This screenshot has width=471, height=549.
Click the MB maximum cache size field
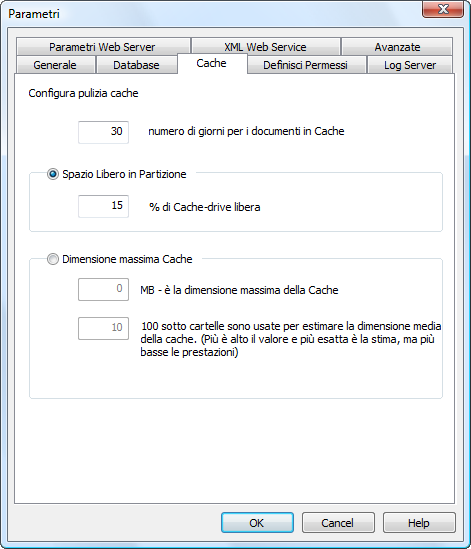103,289
